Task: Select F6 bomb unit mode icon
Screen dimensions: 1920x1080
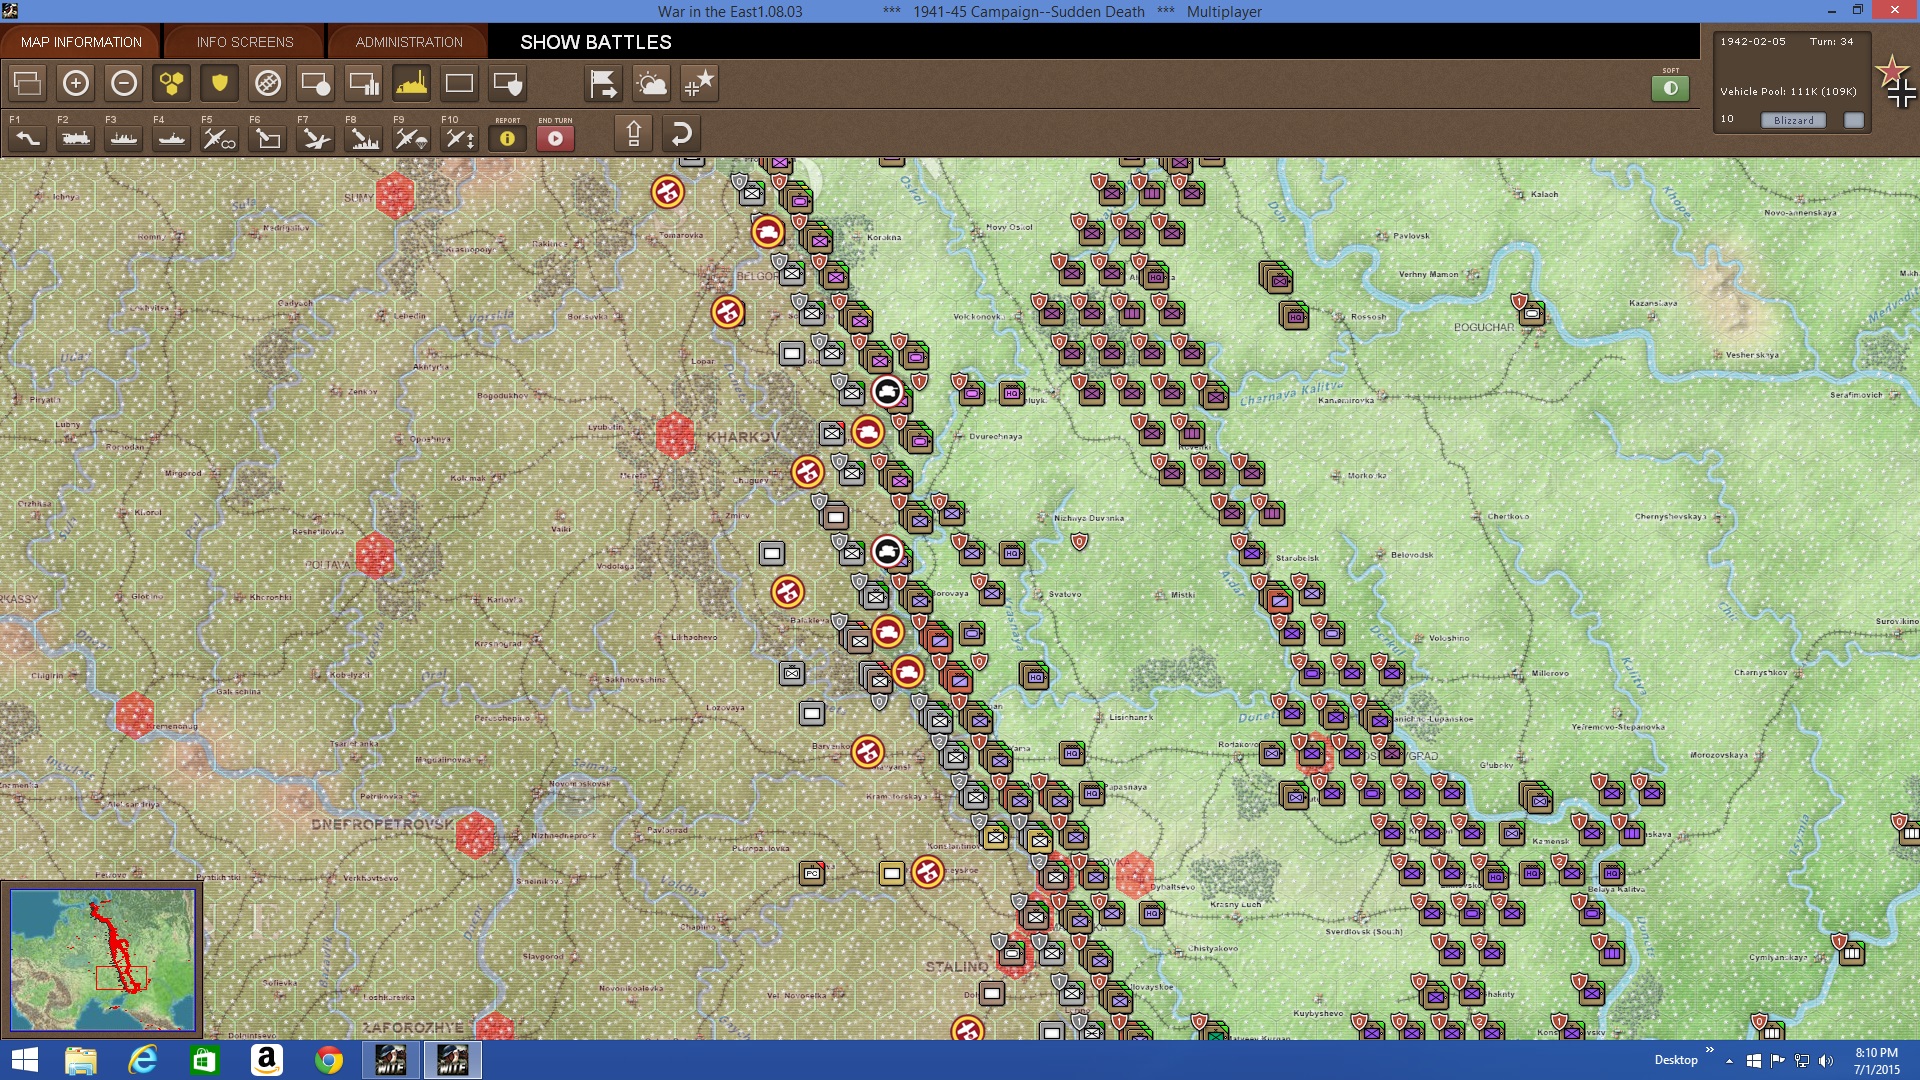Action: coord(268,138)
